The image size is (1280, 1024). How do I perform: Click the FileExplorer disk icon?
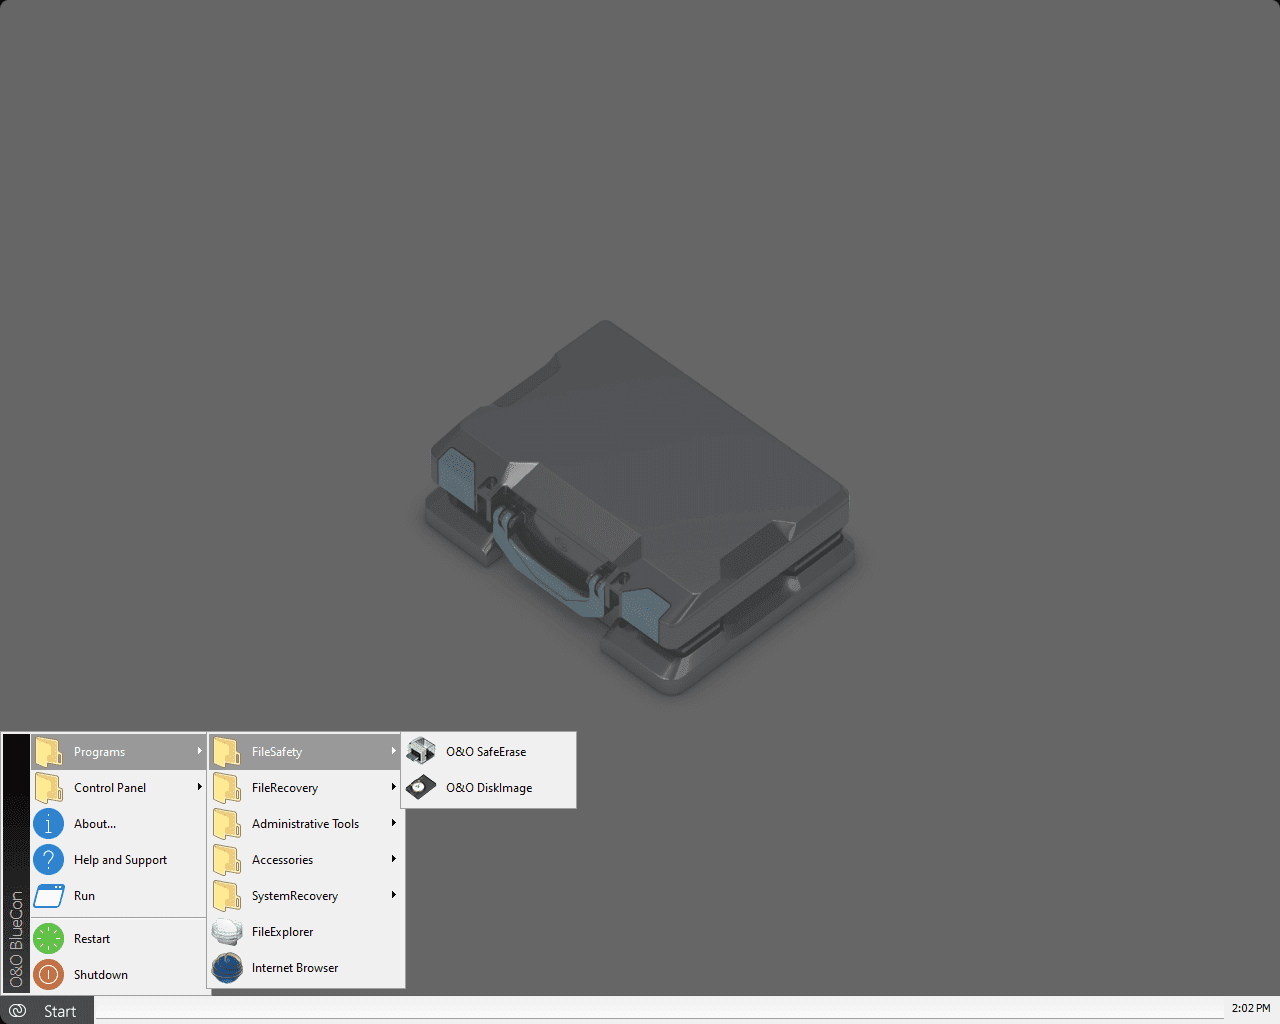[x=227, y=932]
